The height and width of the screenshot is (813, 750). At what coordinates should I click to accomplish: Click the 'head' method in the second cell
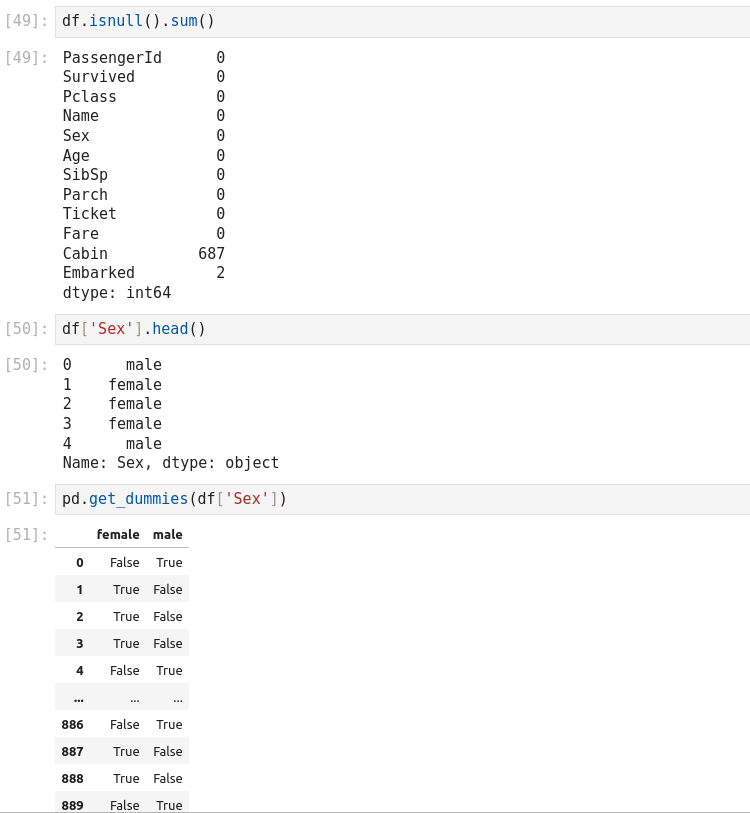tap(170, 329)
